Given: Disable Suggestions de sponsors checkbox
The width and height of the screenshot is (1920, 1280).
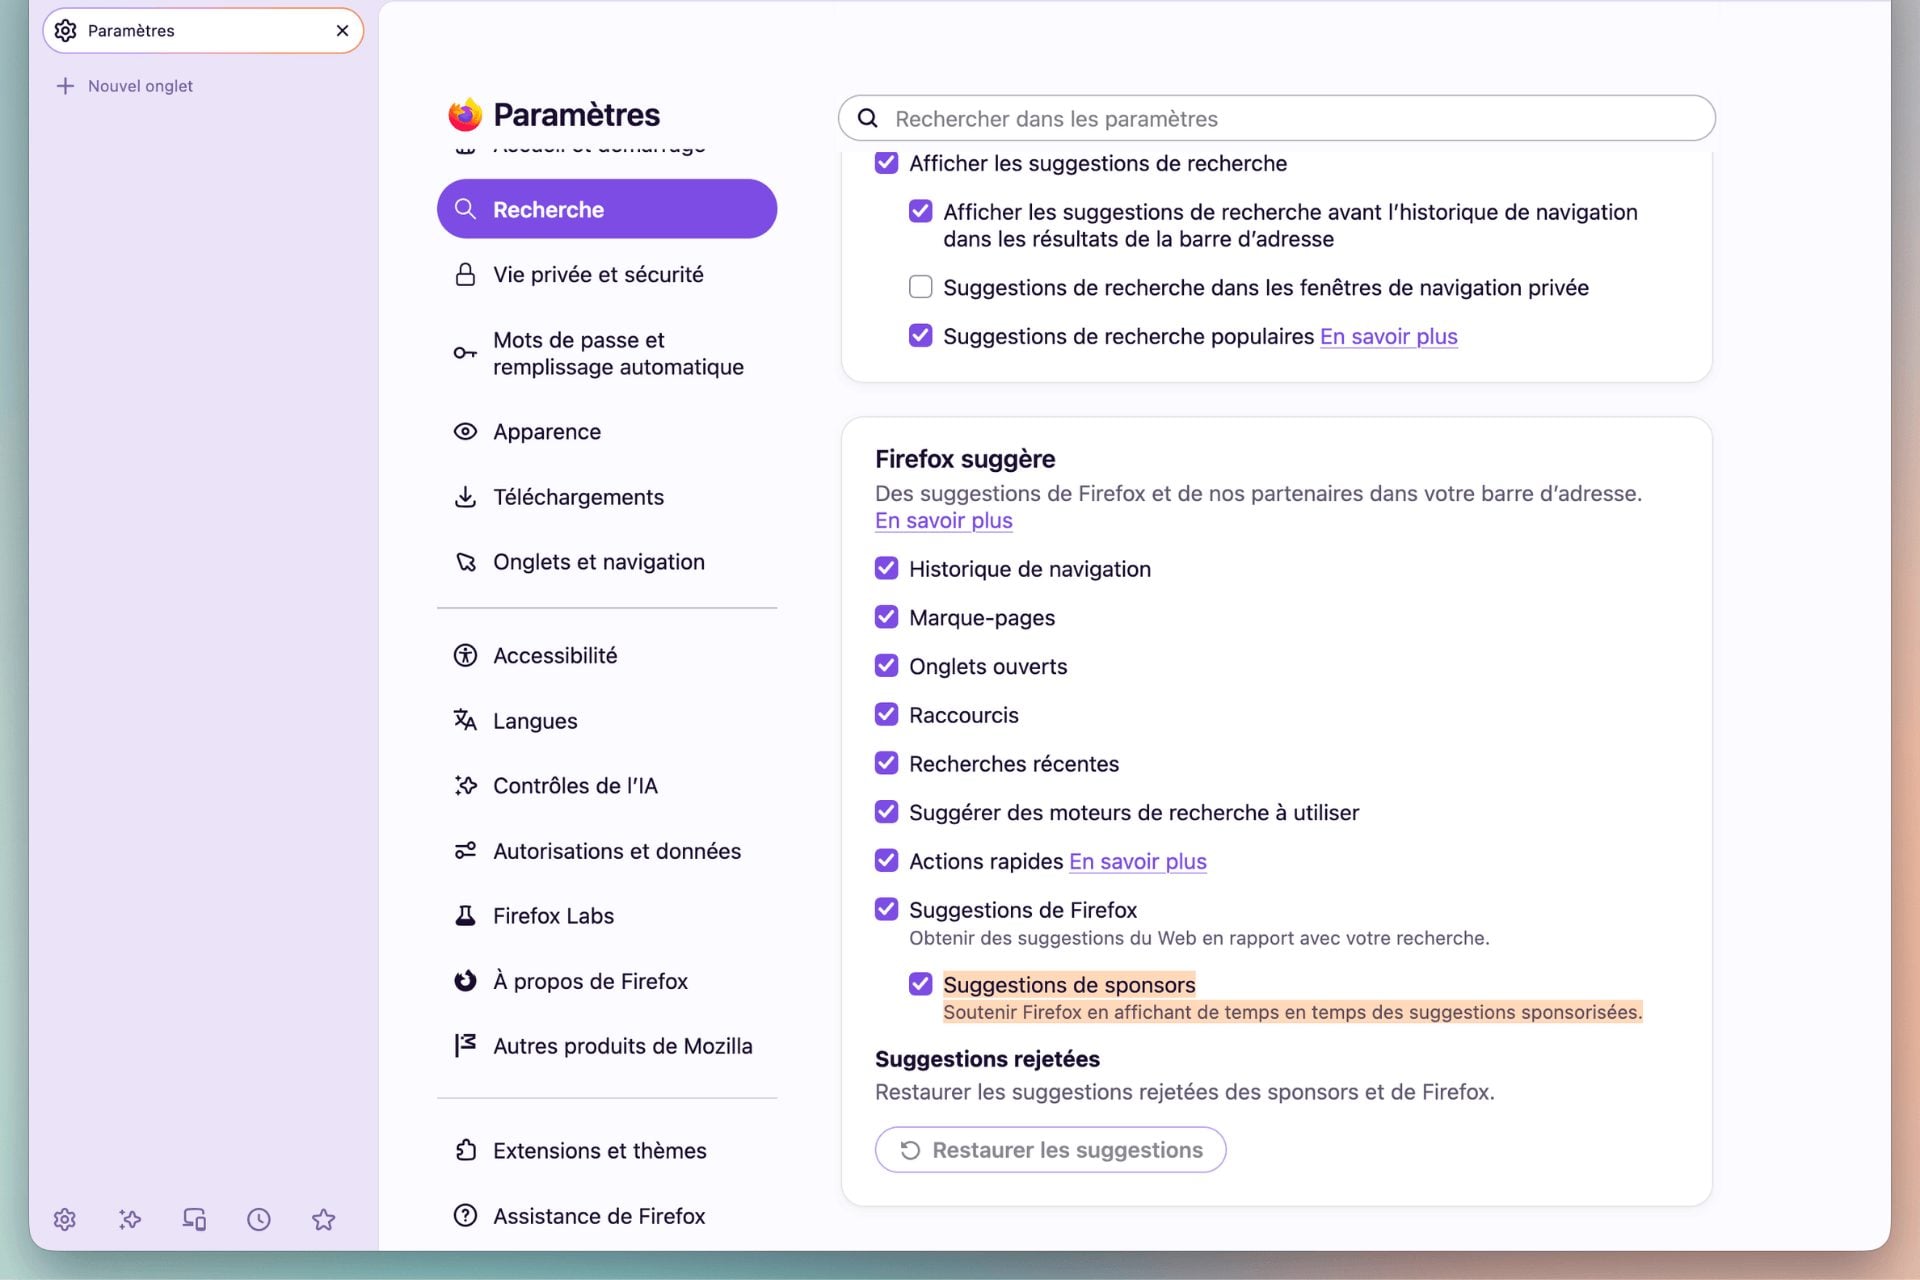Looking at the screenshot, I should click(x=920, y=984).
